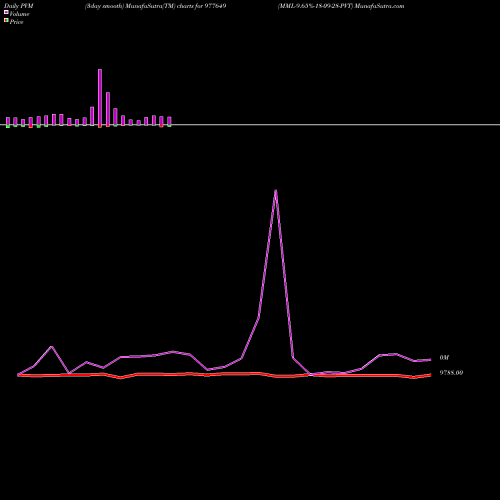The image size is (500, 500).
Task: Click the 'Daily PVM' title text
Action: [19, 6]
